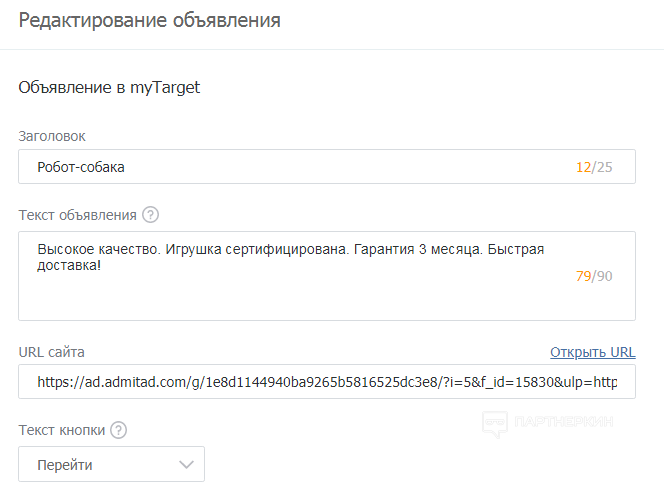
Task: Click the 79/90 text character counter
Action: pyautogui.click(x=593, y=276)
